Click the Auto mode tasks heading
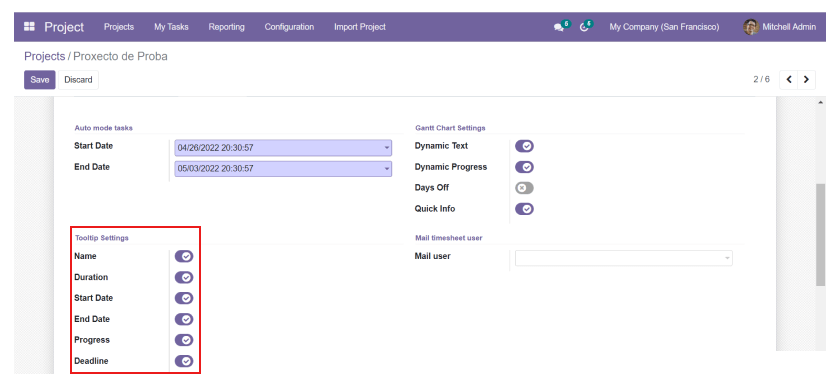The image size is (840, 385). (x=103, y=128)
